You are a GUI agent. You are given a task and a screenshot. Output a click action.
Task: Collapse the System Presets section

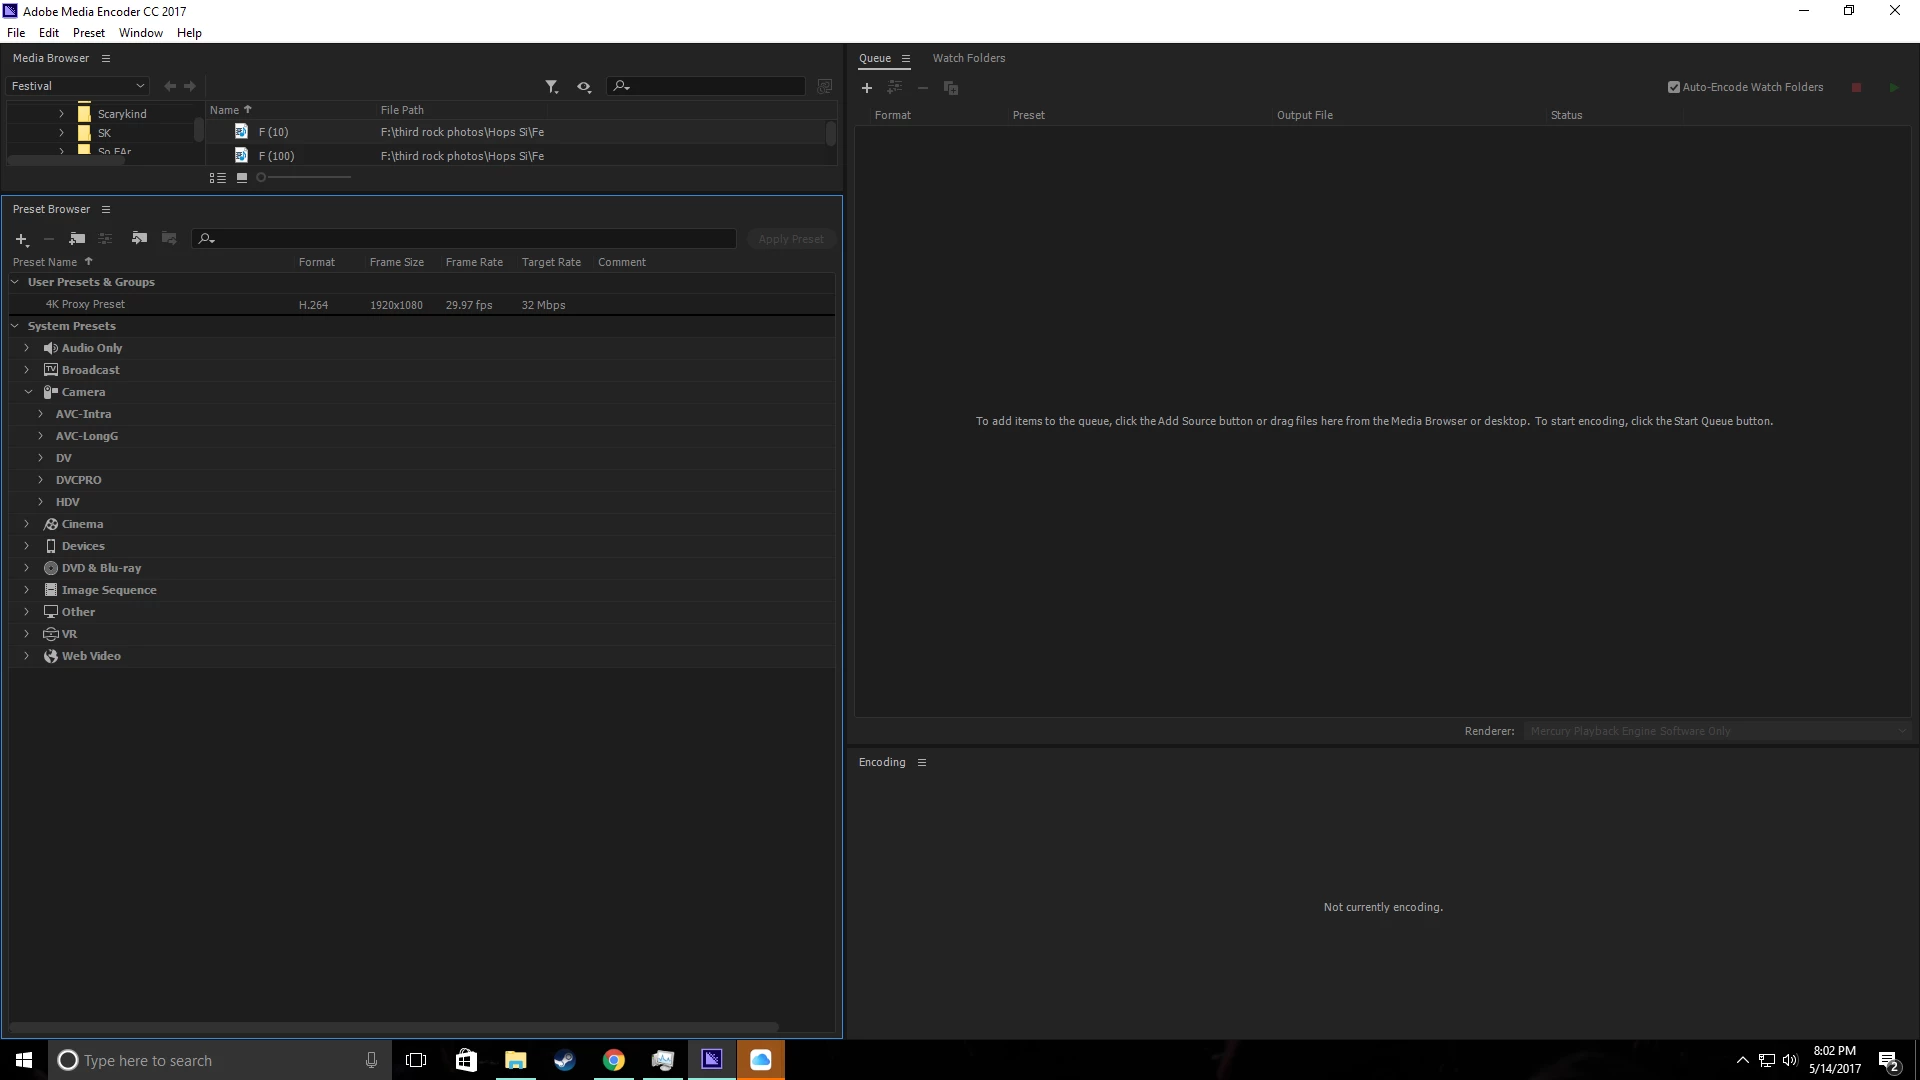(x=15, y=326)
